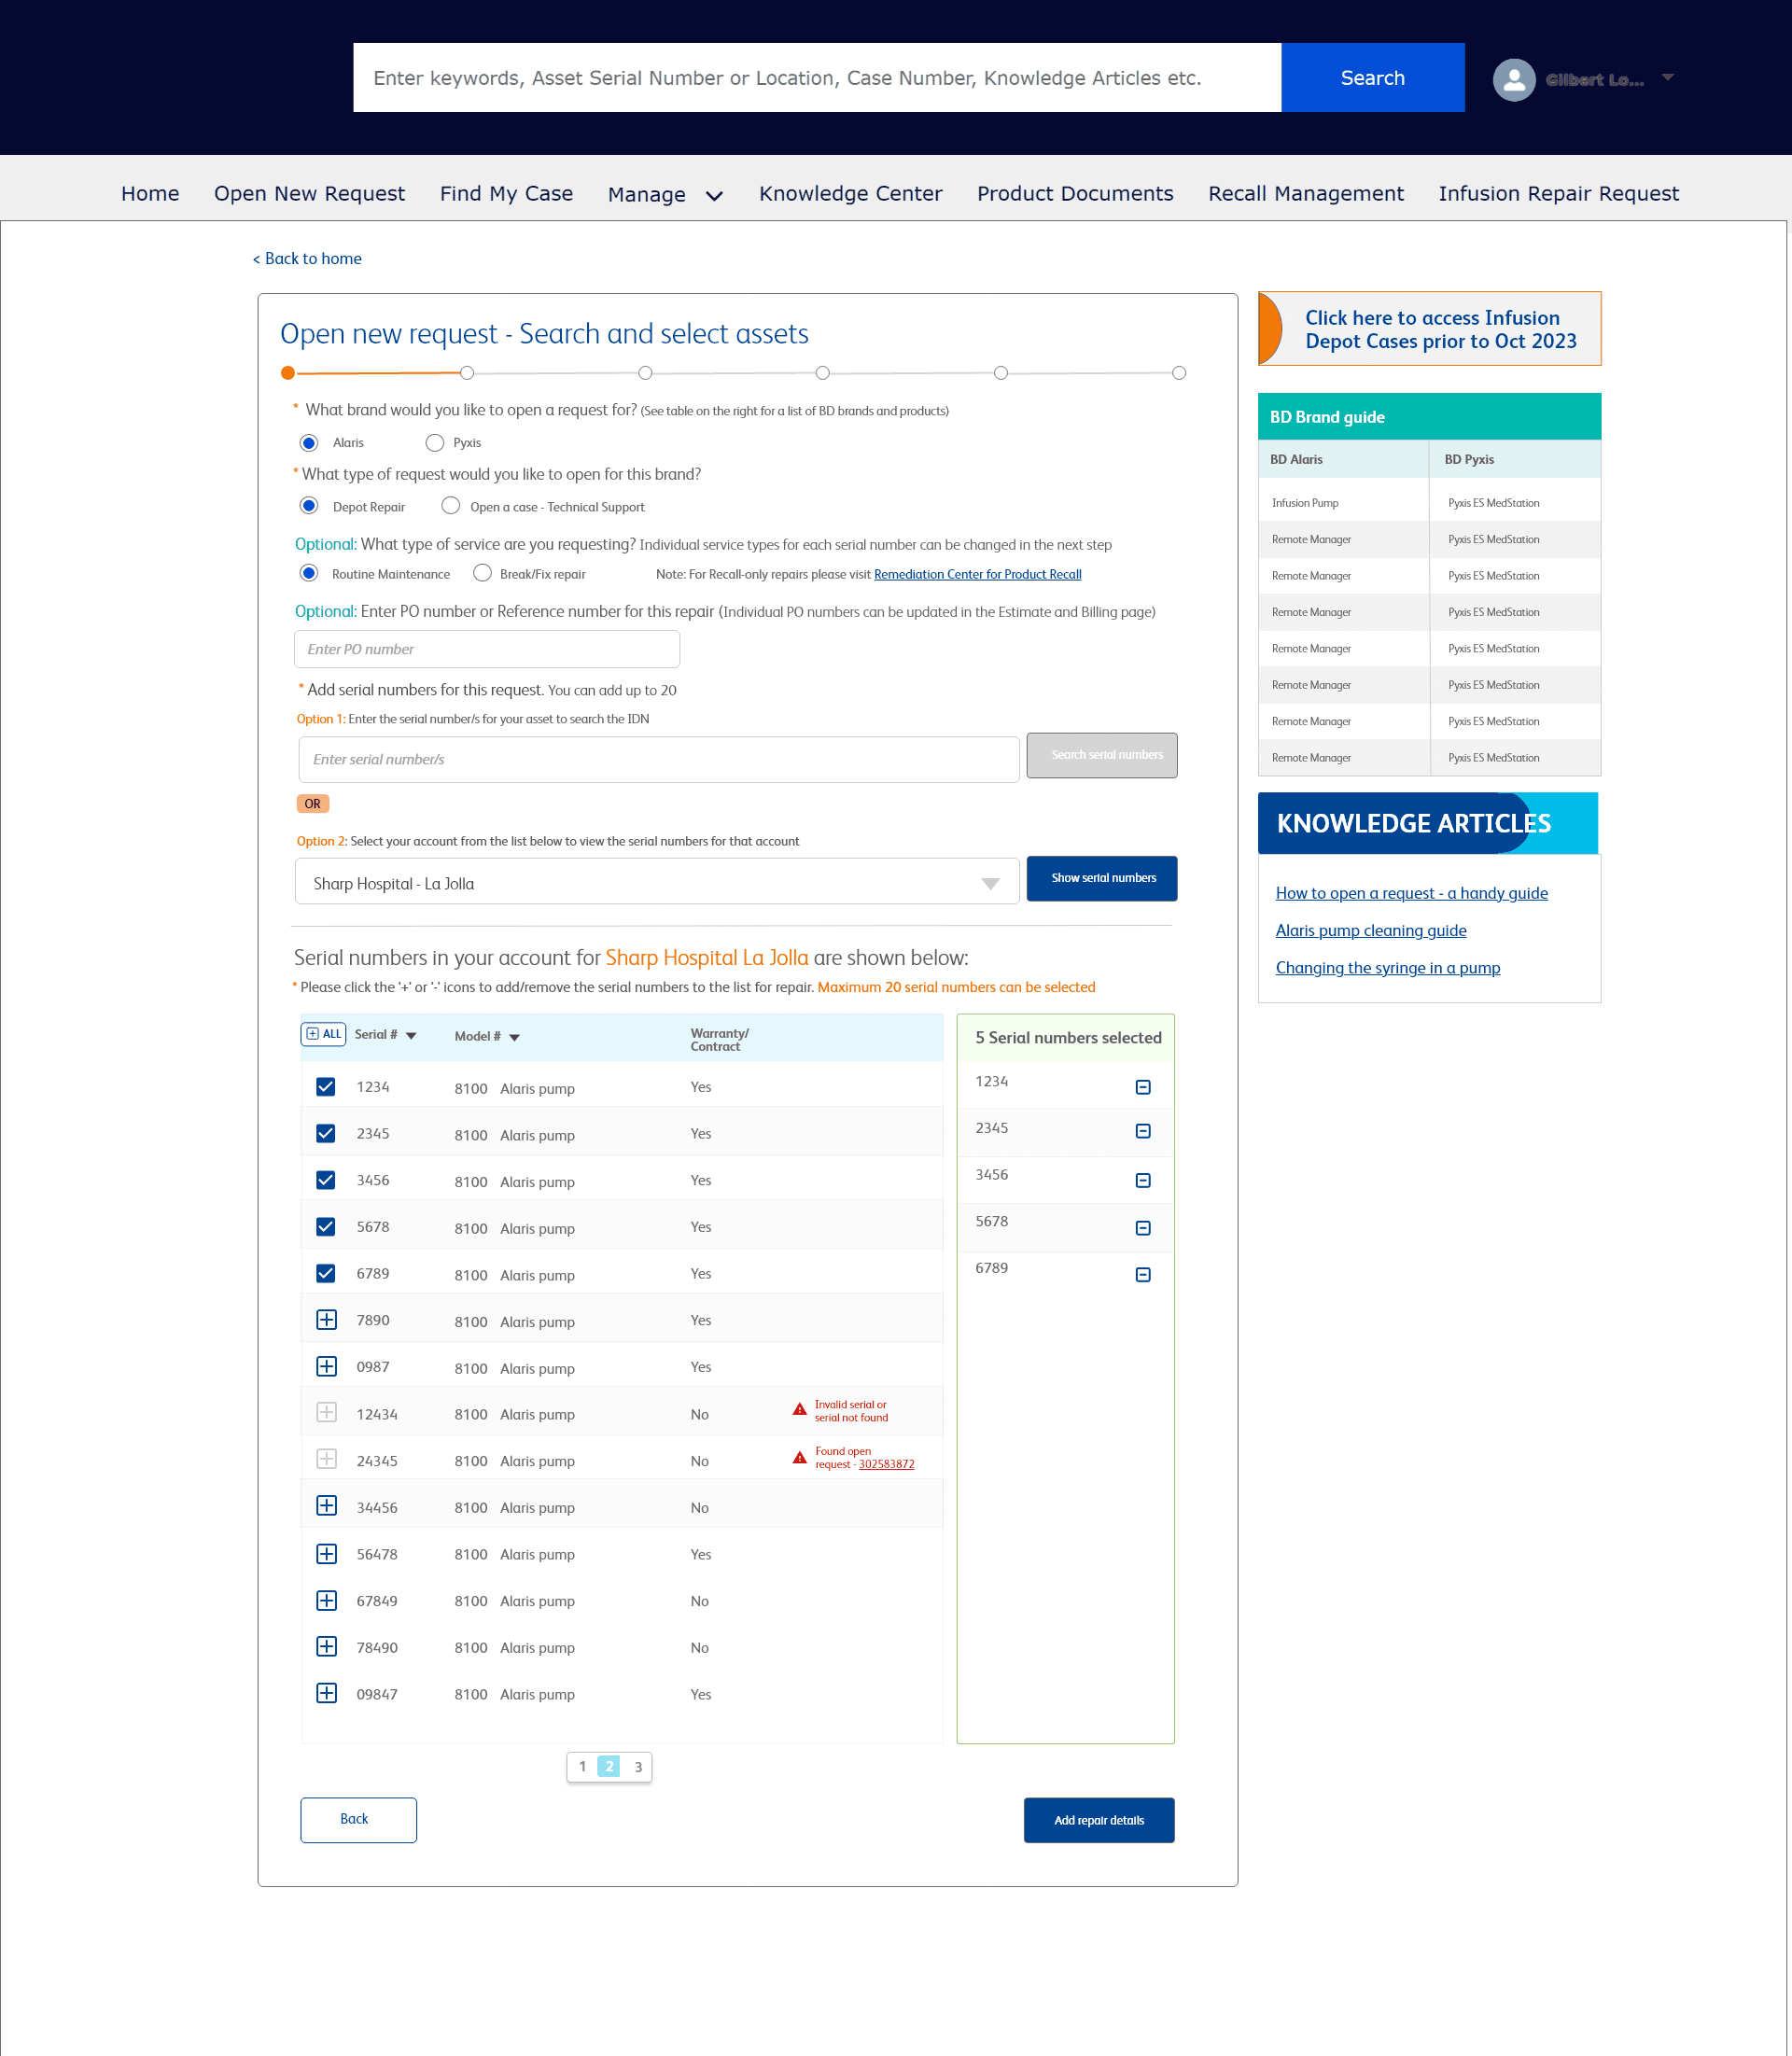Open Alaris pump cleaning guide link
This screenshot has width=1792, height=2056.
(x=1370, y=930)
